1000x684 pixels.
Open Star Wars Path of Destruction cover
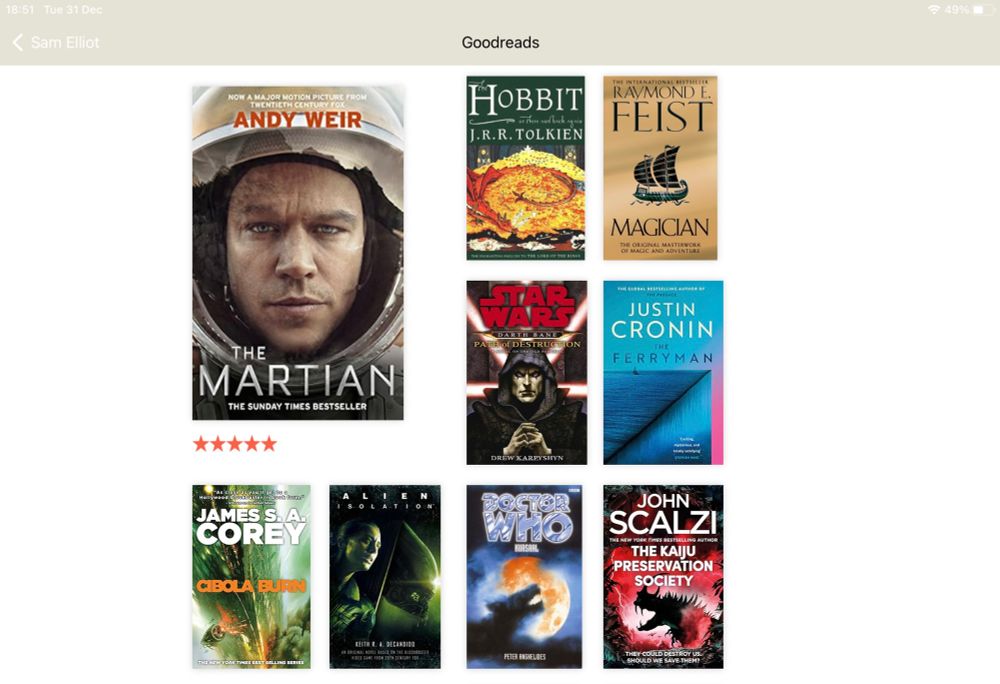[527, 372]
